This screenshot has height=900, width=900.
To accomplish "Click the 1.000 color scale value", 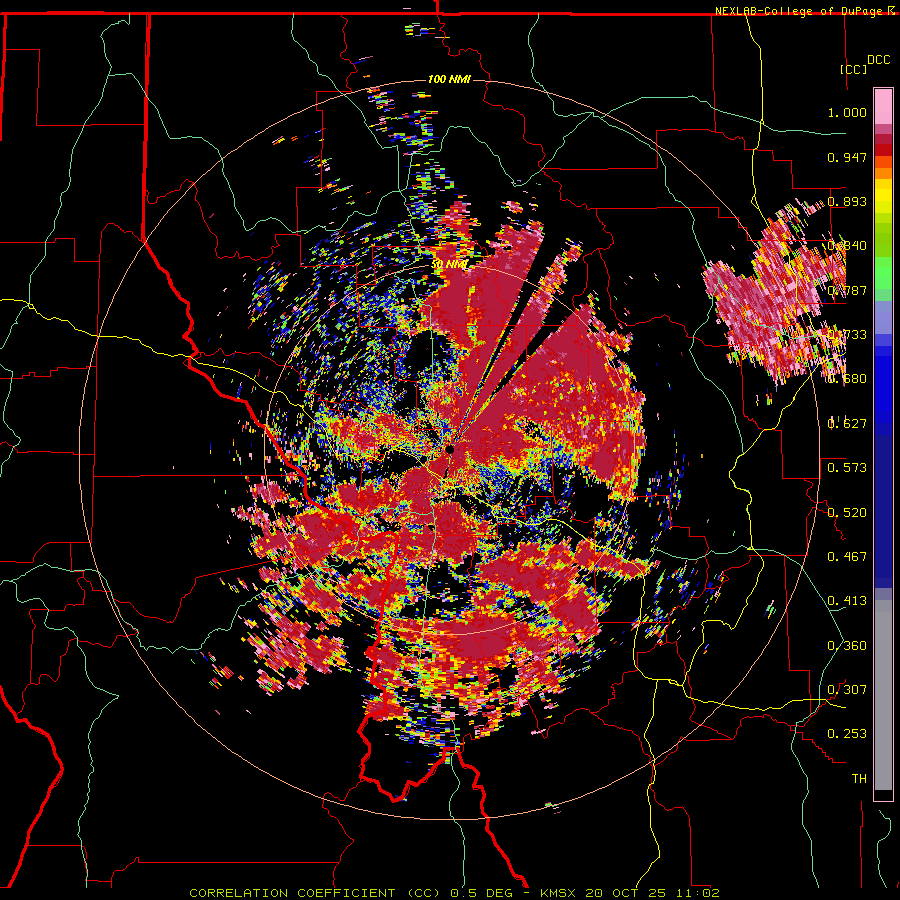I will [847, 112].
